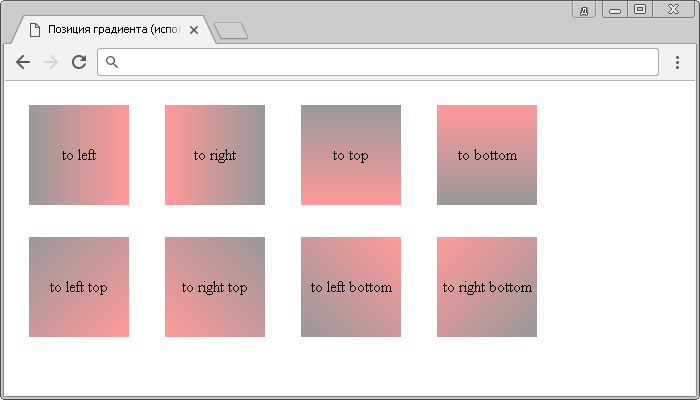Click the page icon on the tab
Image resolution: width=700 pixels, height=400 pixels.
(x=35, y=30)
